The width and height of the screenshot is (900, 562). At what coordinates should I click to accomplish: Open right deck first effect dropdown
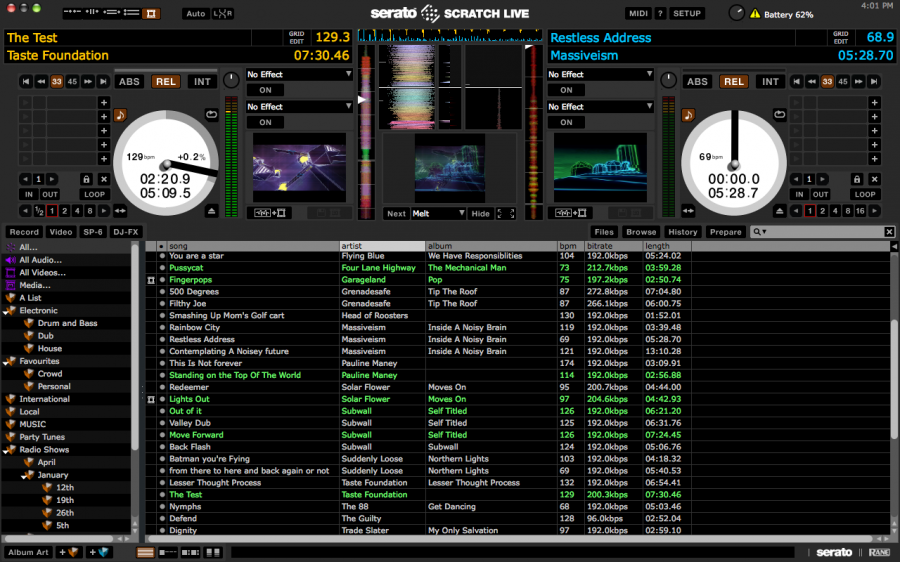[x=600, y=74]
